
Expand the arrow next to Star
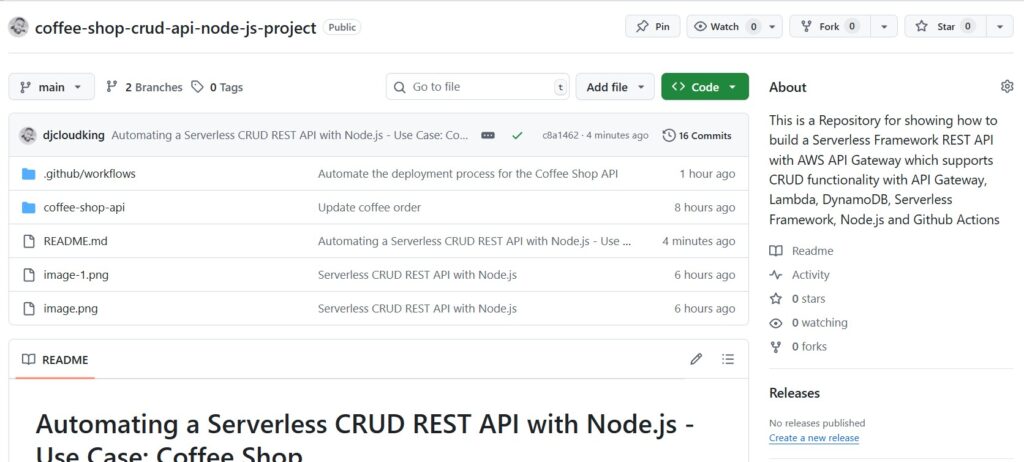point(1000,27)
